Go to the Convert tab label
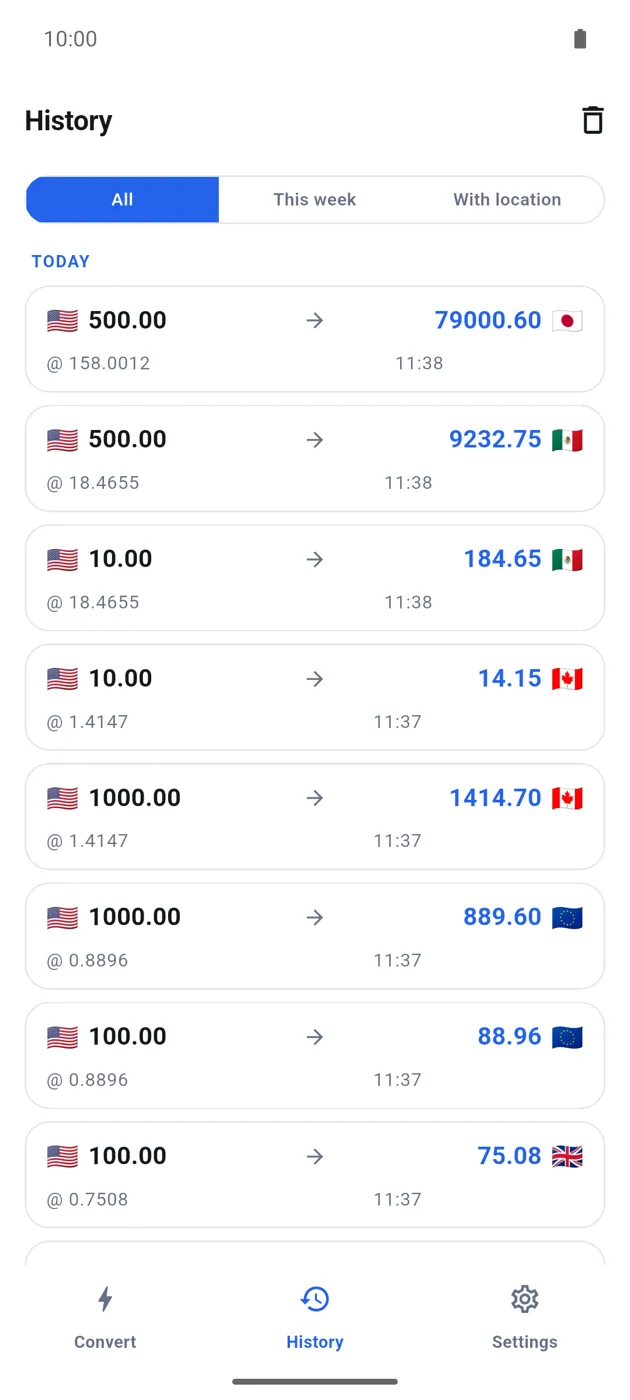 coord(105,1342)
